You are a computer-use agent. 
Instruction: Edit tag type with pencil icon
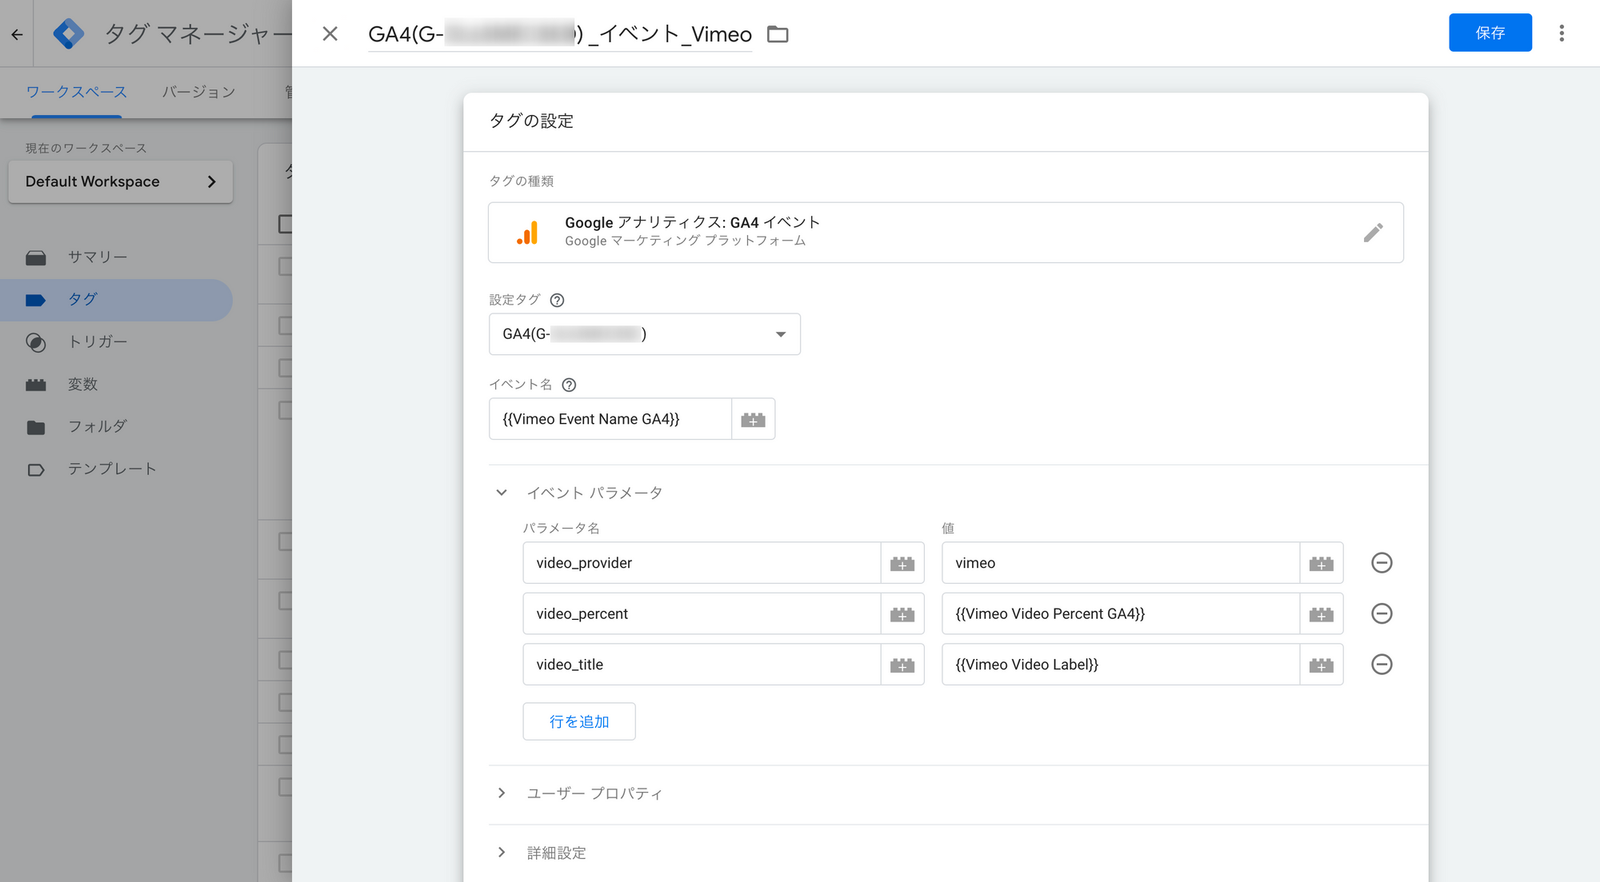(1373, 232)
